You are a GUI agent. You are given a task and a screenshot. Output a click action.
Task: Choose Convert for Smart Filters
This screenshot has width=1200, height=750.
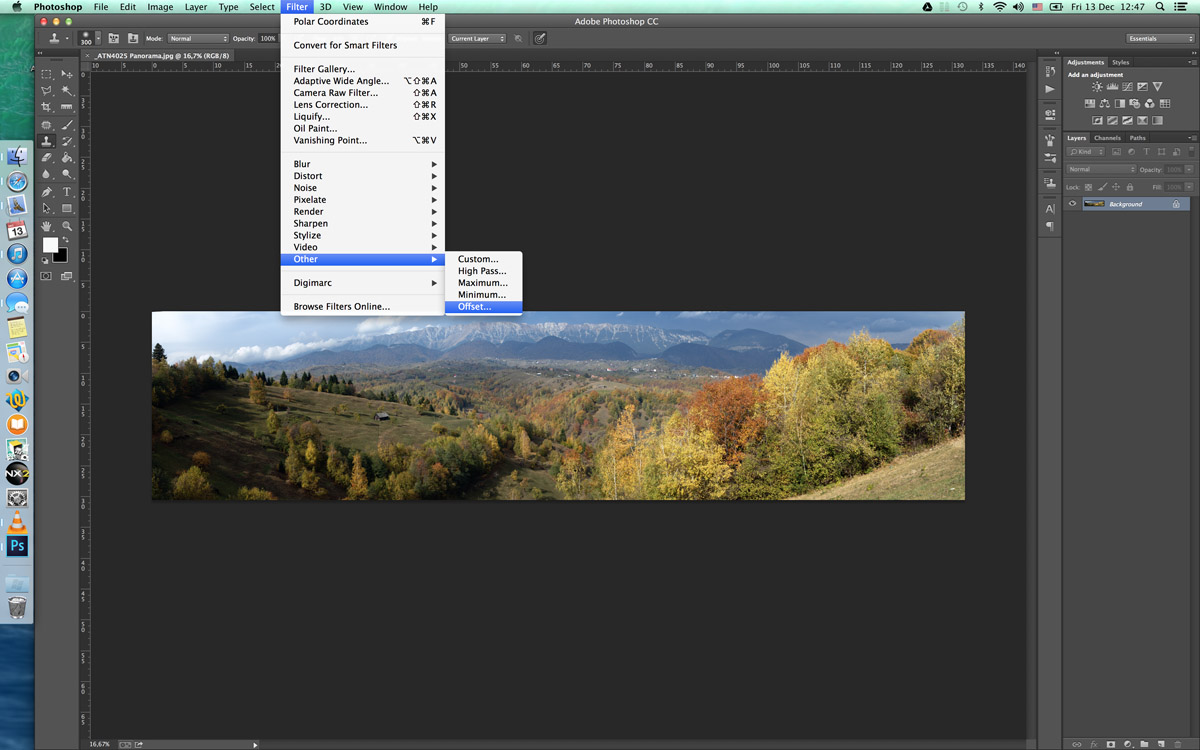pyautogui.click(x=345, y=45)
